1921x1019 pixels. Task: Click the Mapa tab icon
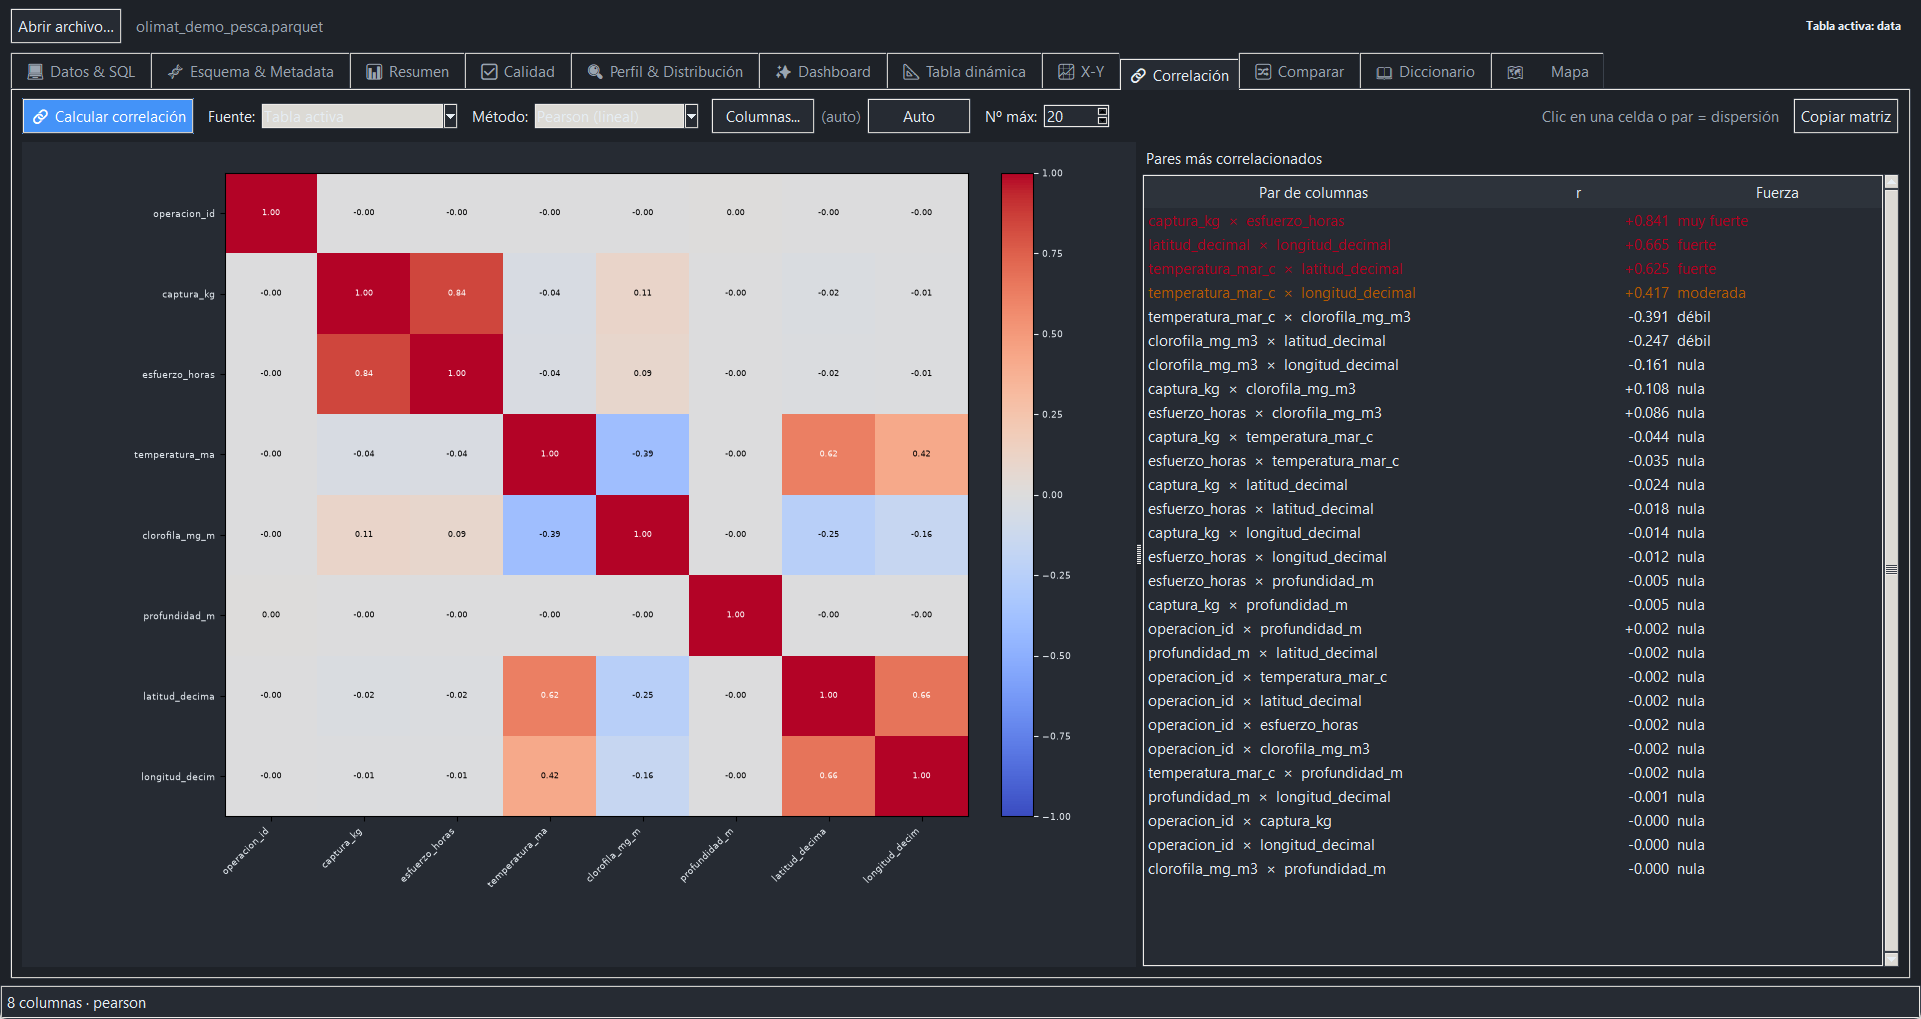(1515, 72)
